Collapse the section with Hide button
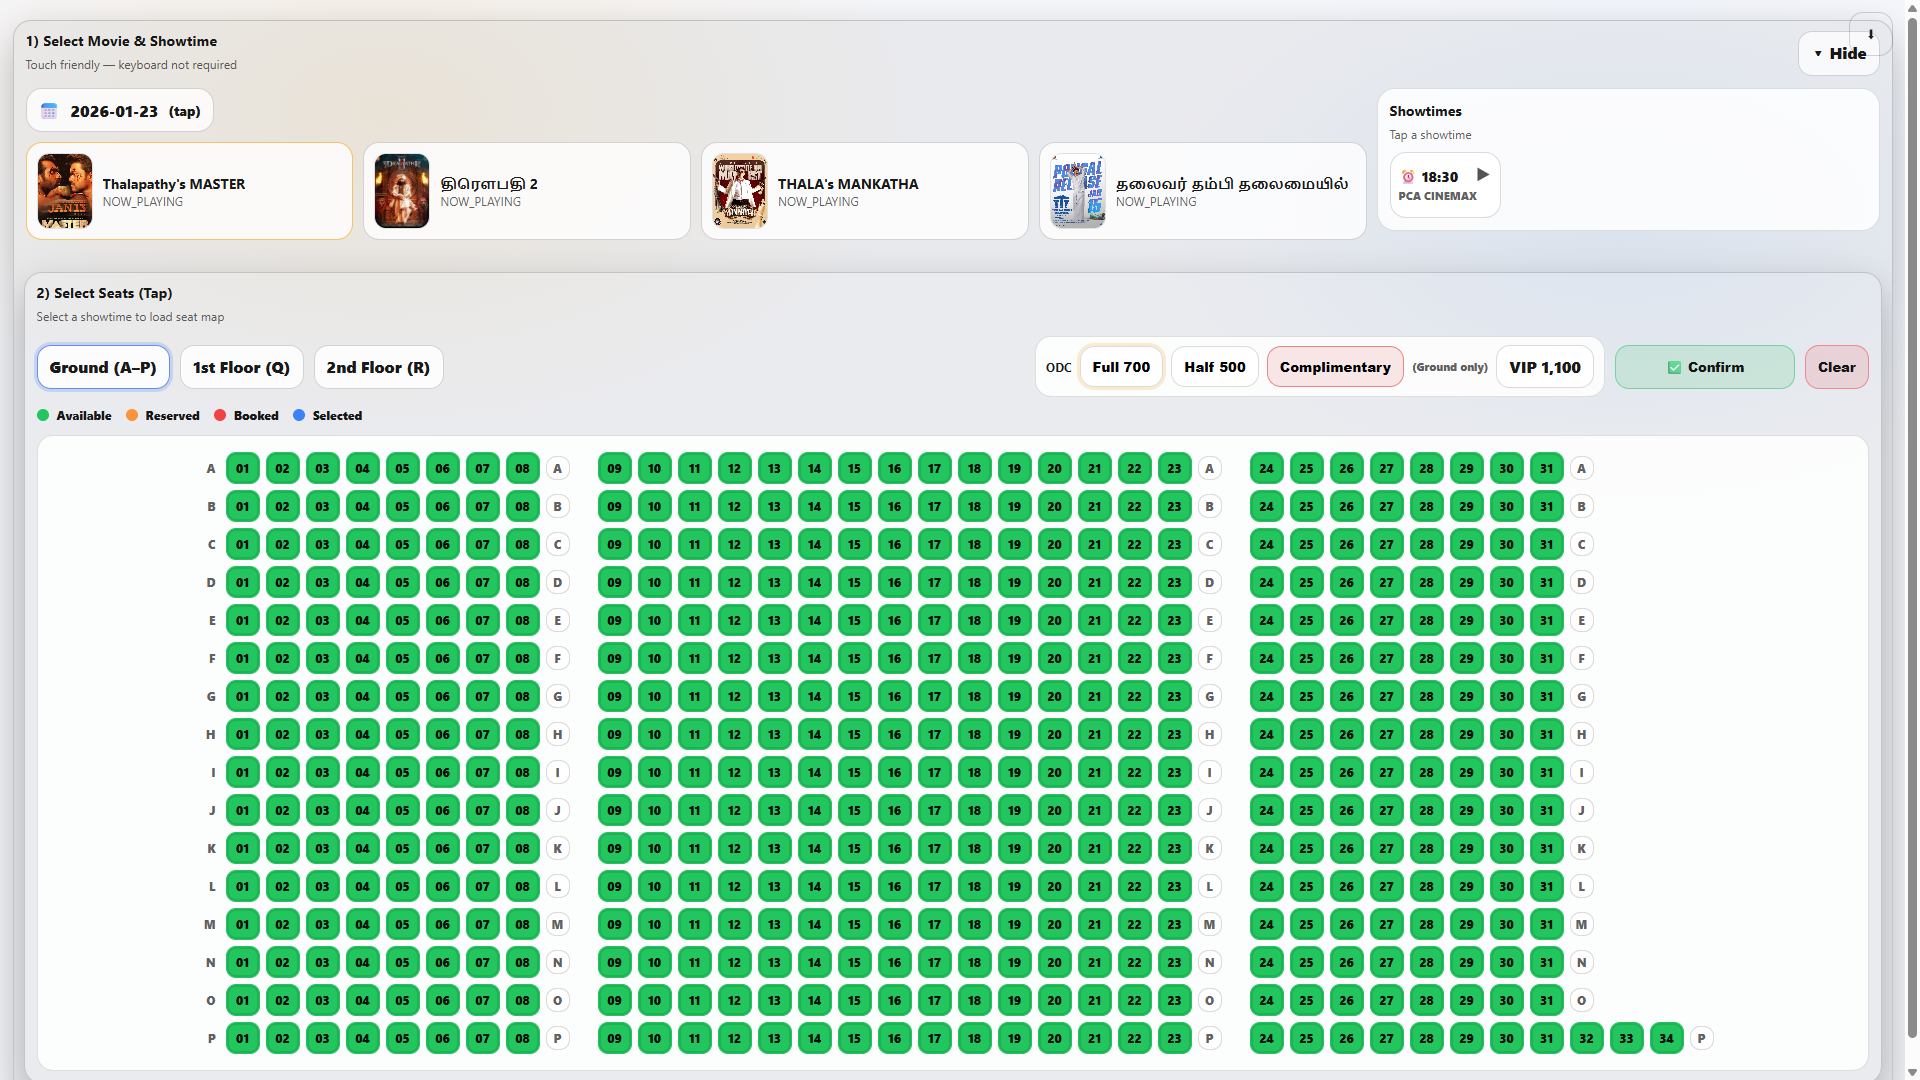The height and width of the screenshot is (1080, 1920). (1839, 54)
